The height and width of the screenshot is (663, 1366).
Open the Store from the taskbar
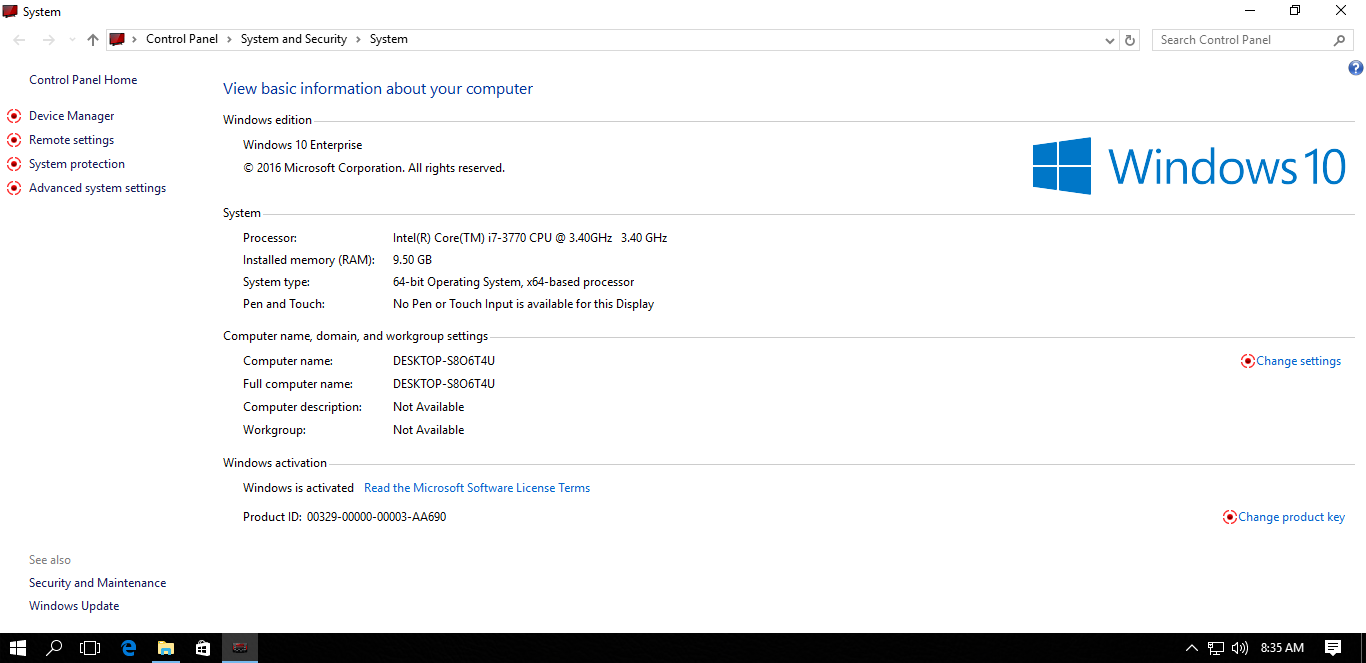pos(203,648)
